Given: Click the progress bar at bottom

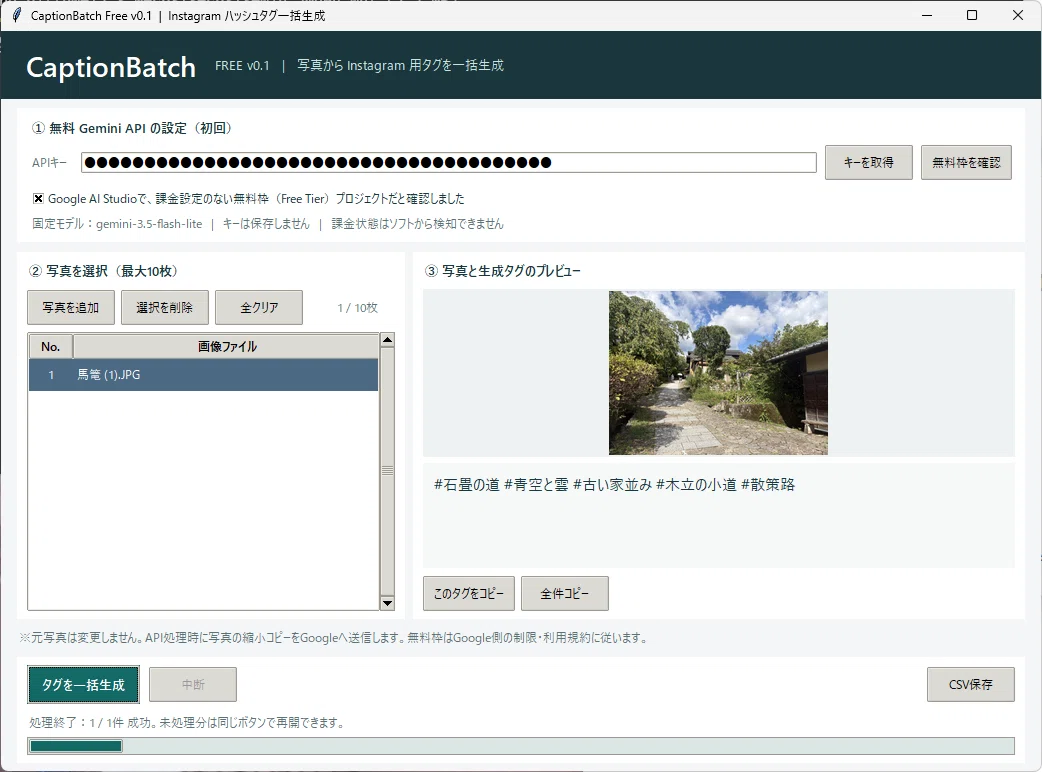Looking at the screenshot, I should tap(521, 745).
